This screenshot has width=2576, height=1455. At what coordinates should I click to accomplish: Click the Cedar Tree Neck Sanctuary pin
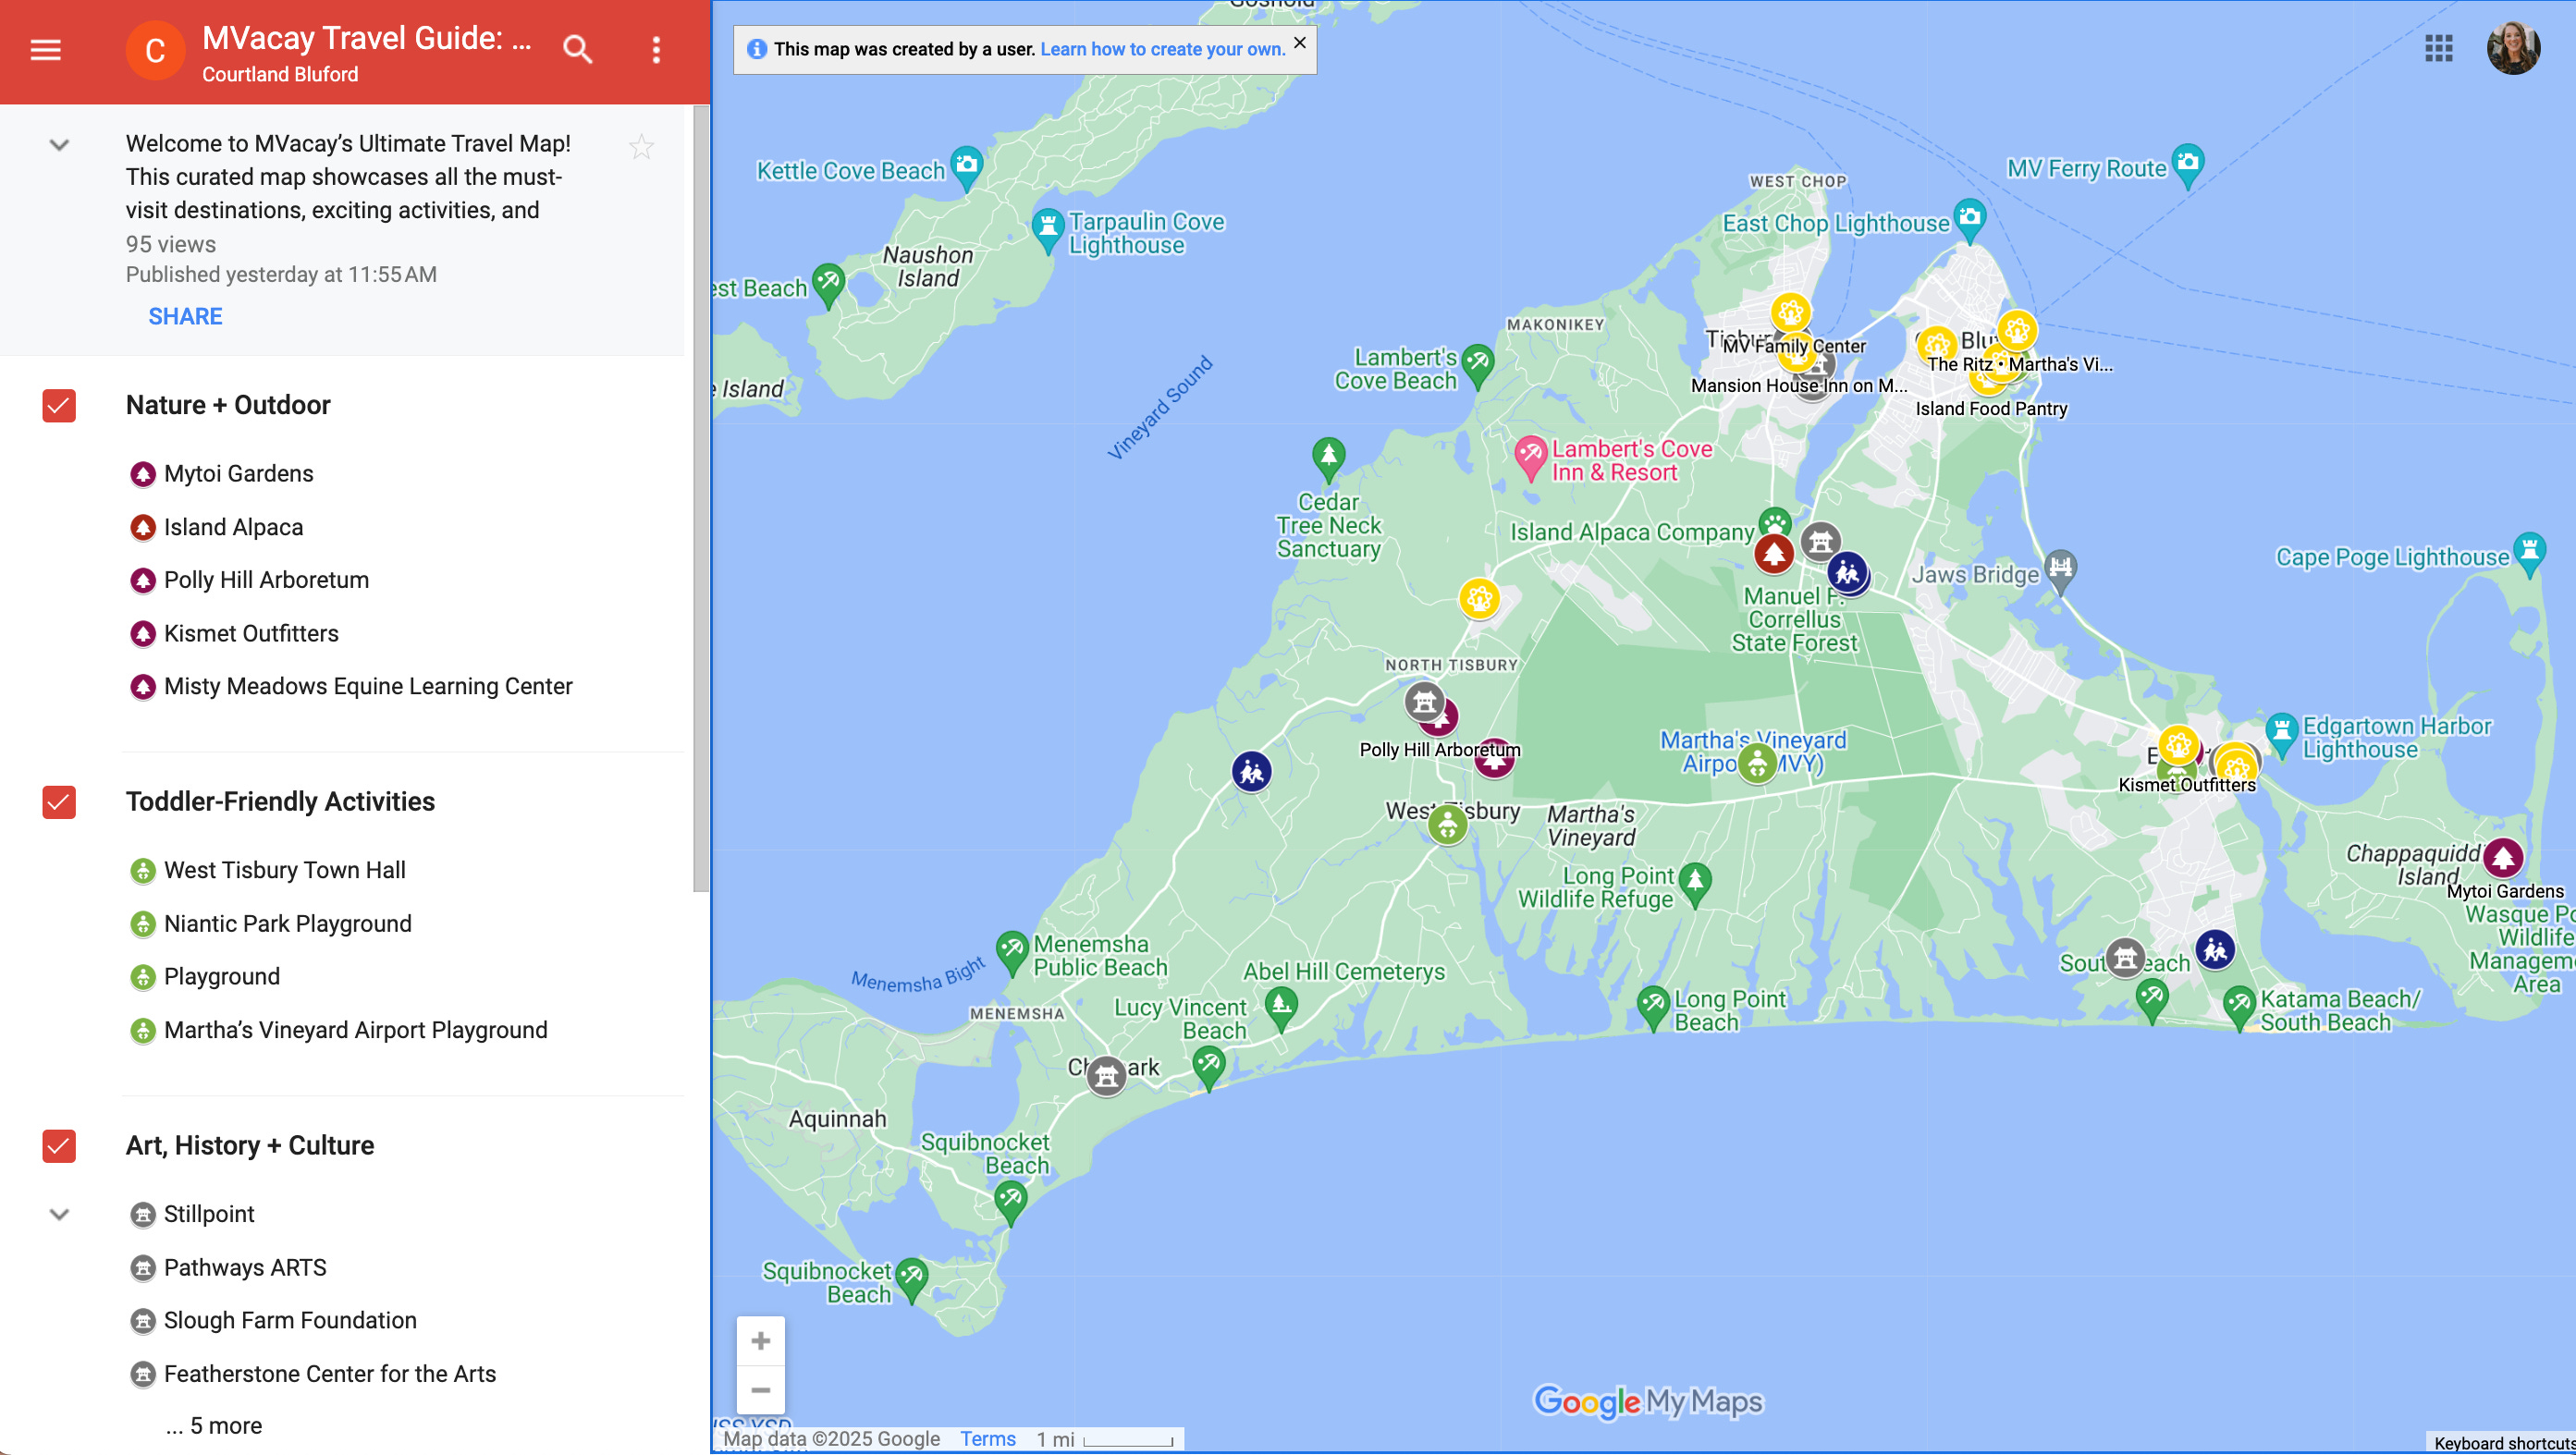[x=1328, y=458]
